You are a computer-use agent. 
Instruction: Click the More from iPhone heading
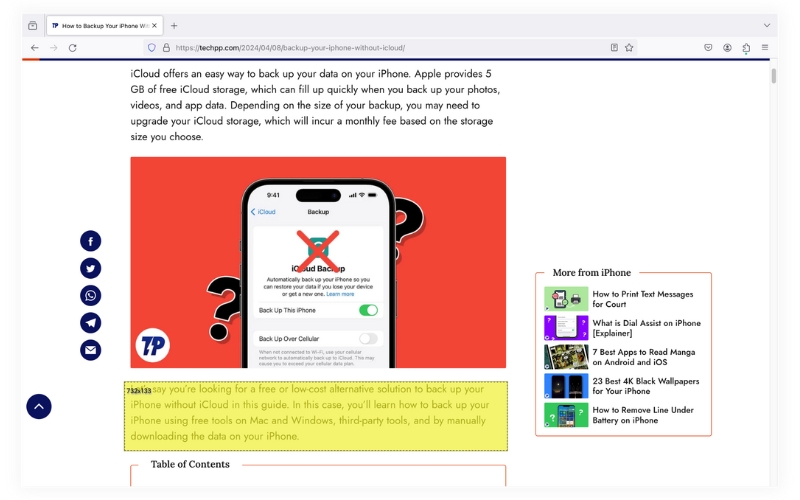click(591, 272)
